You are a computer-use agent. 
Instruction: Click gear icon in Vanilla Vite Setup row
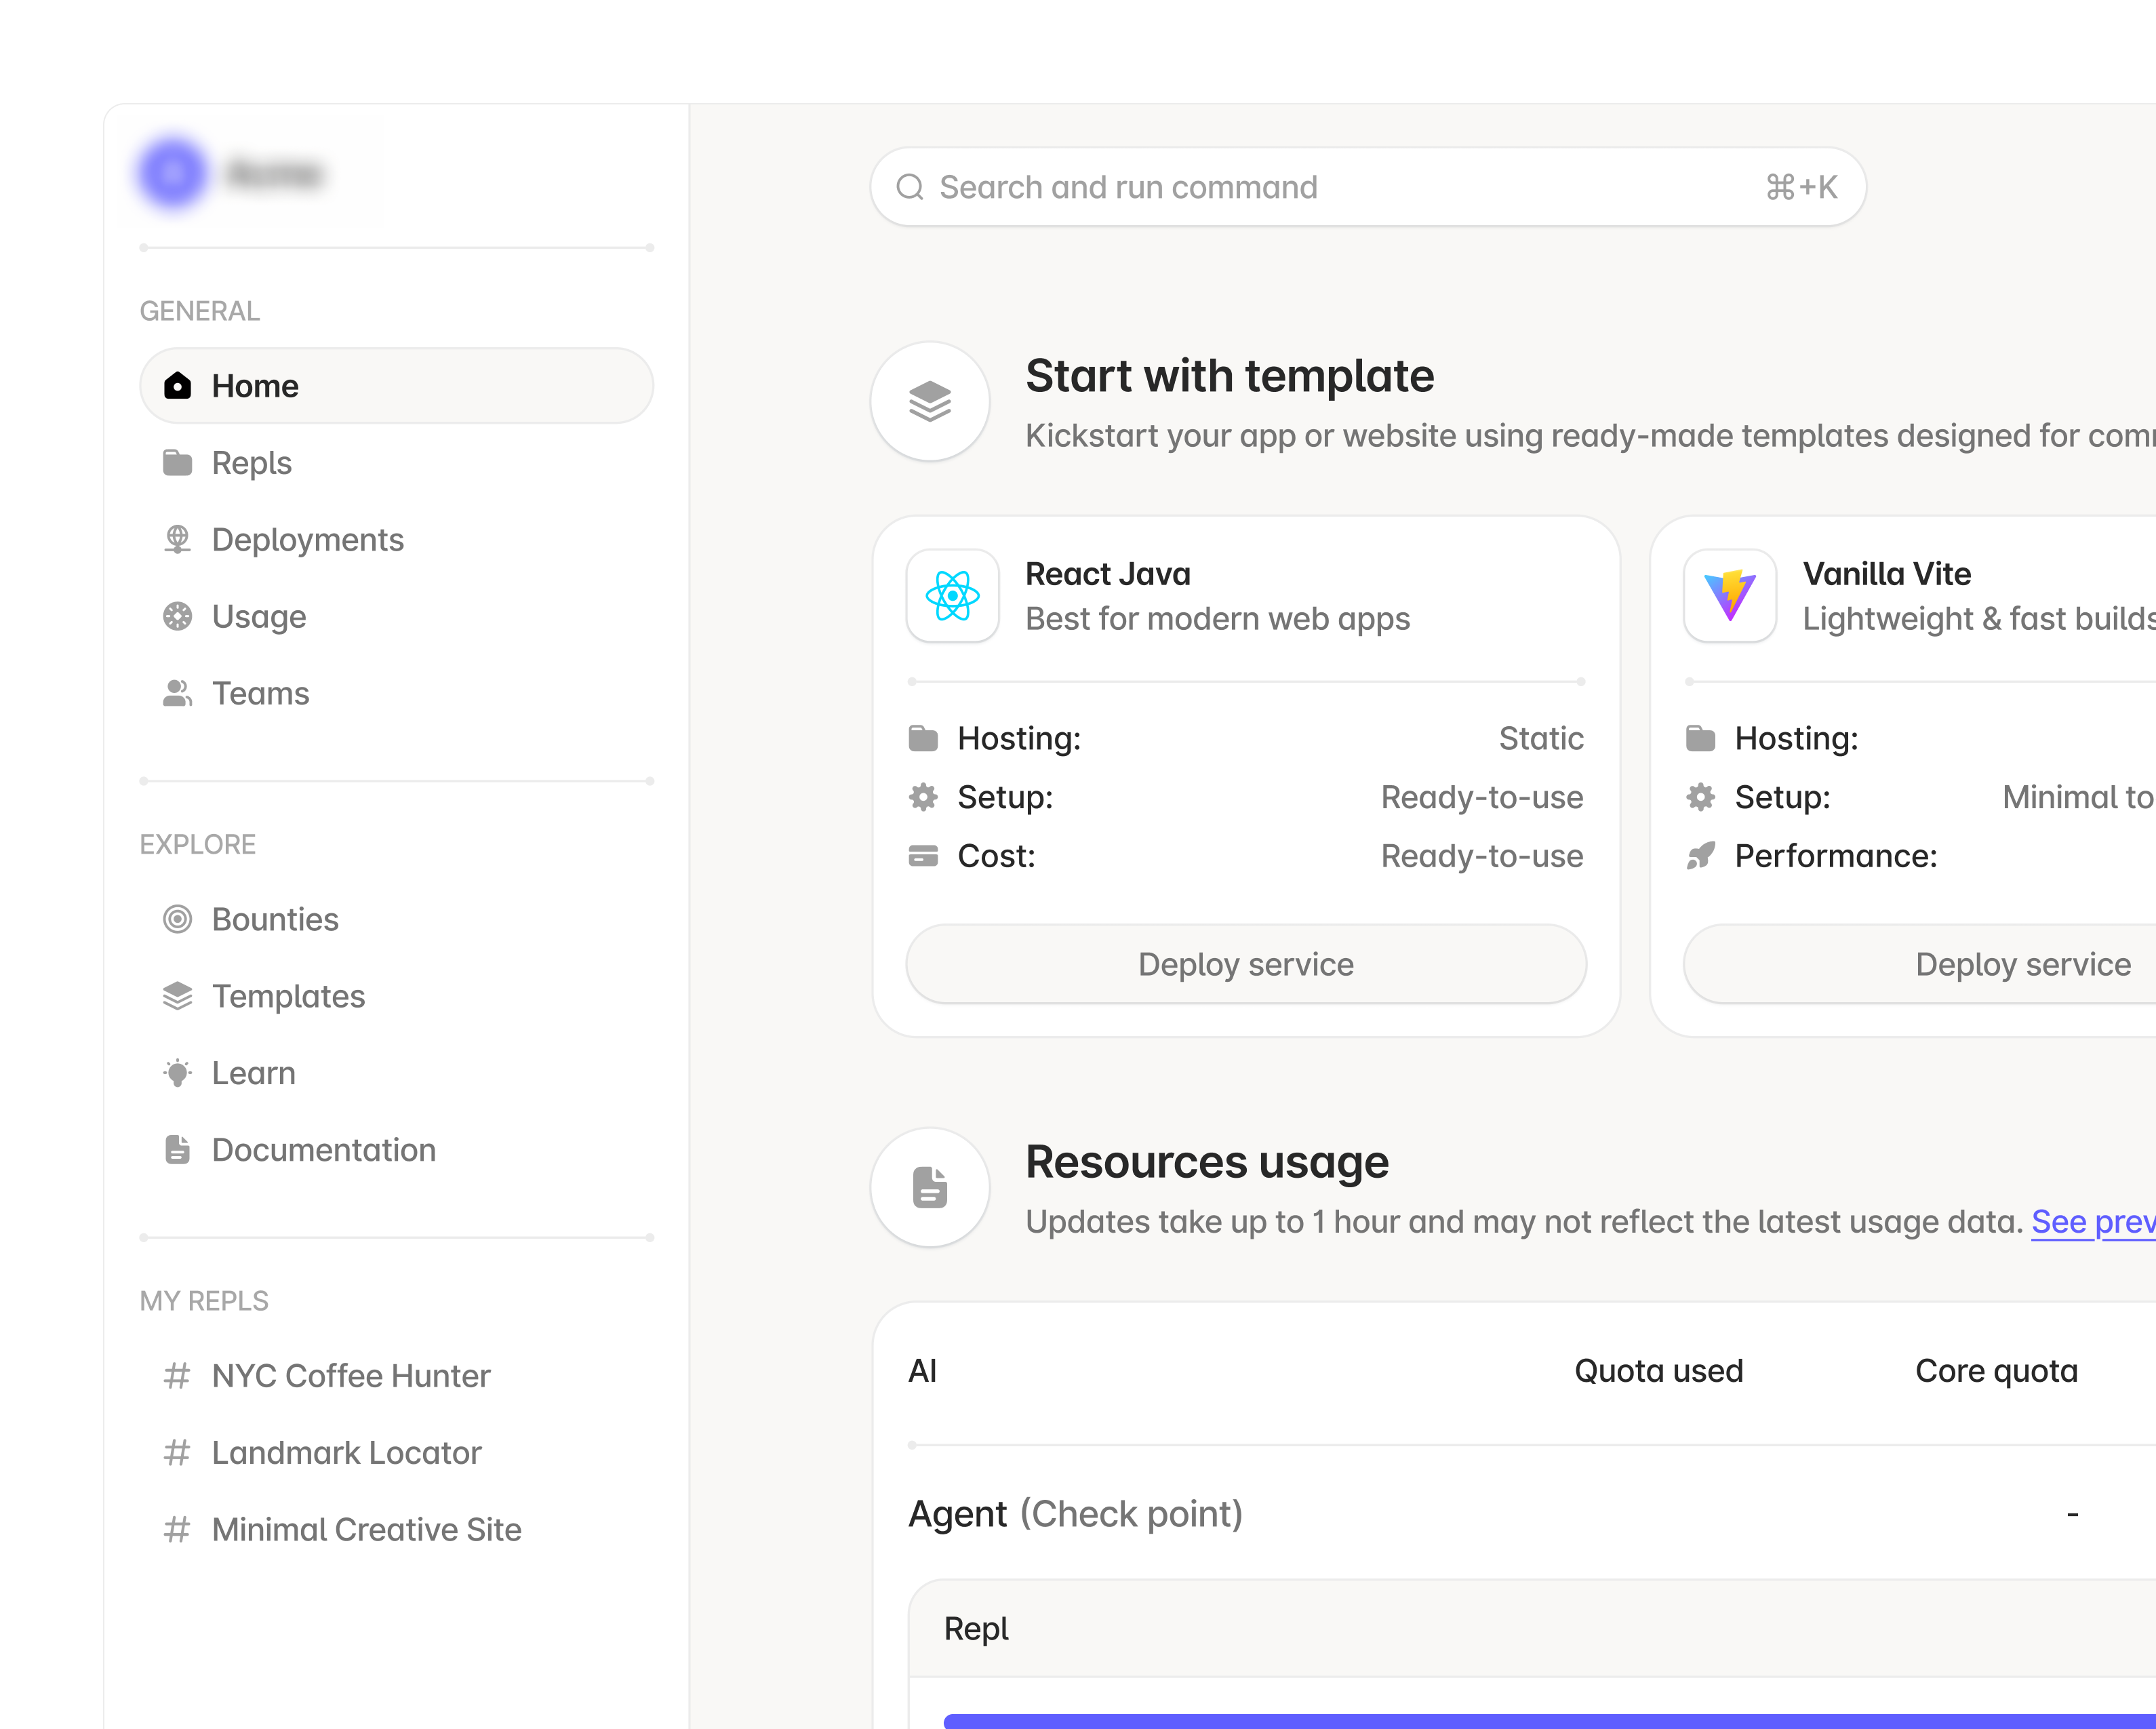[x=1700, y=797]
